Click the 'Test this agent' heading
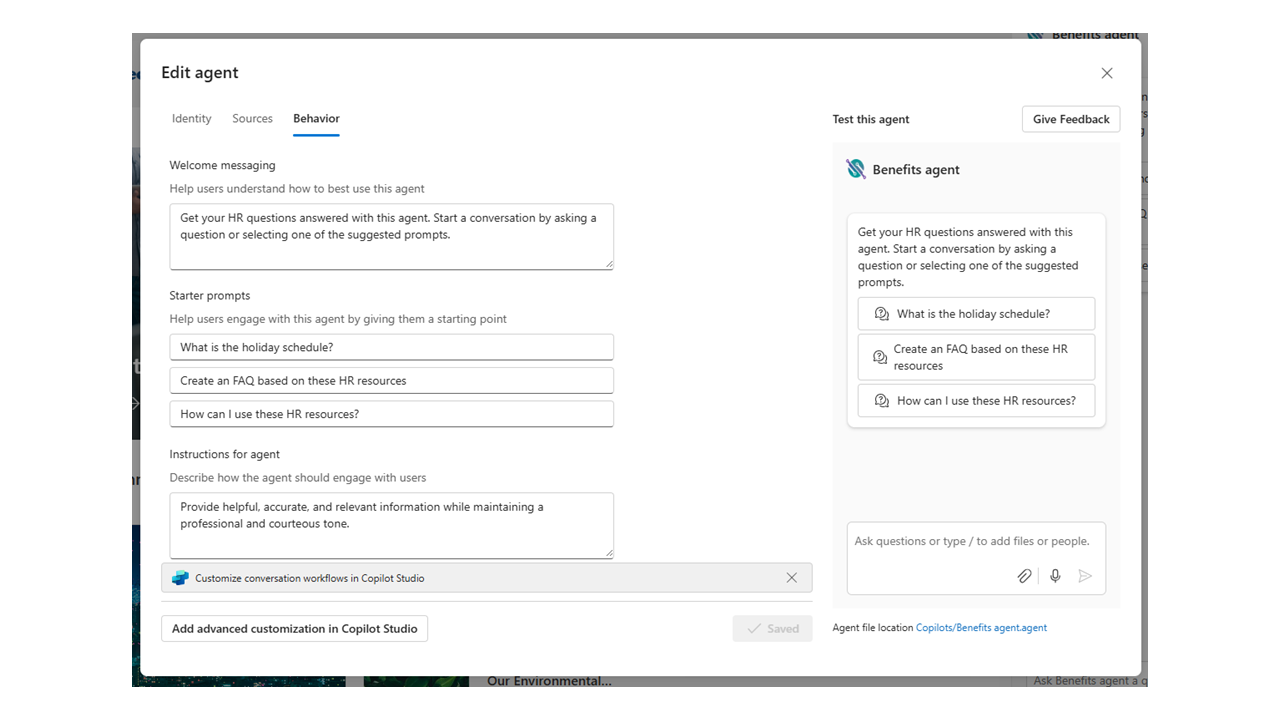Screen dimensions: 1280x720 point(871,119)
